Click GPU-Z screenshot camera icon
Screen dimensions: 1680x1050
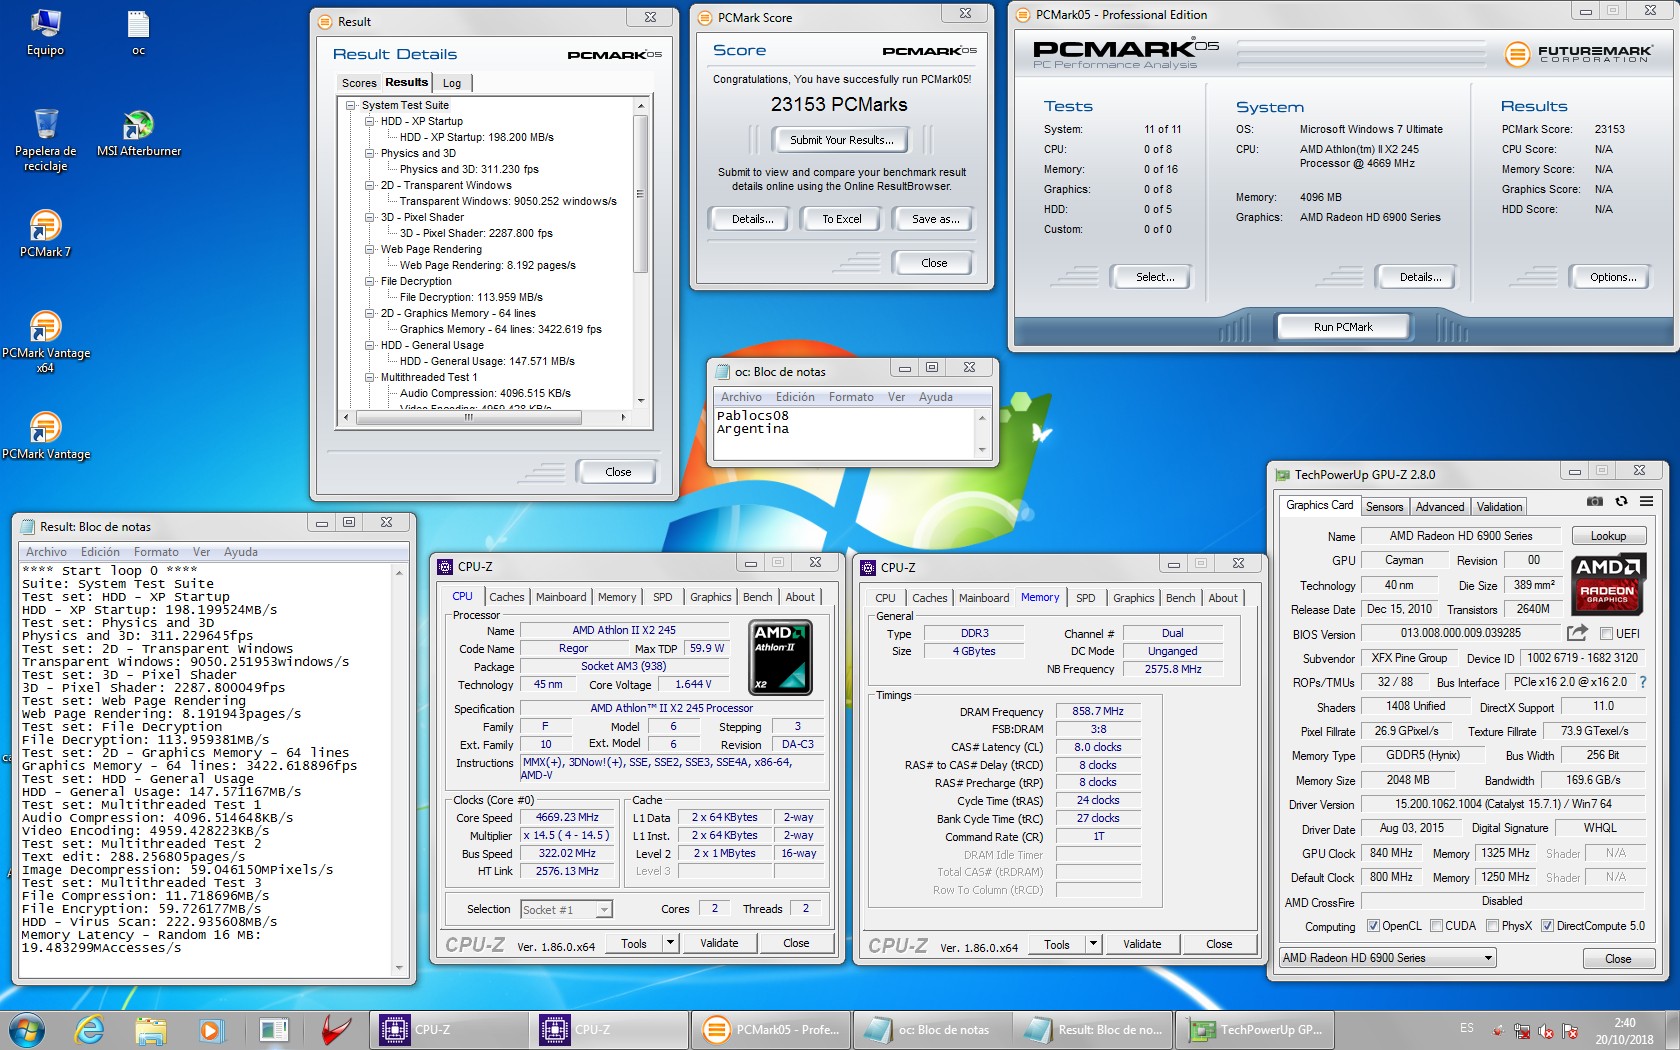1595,501
